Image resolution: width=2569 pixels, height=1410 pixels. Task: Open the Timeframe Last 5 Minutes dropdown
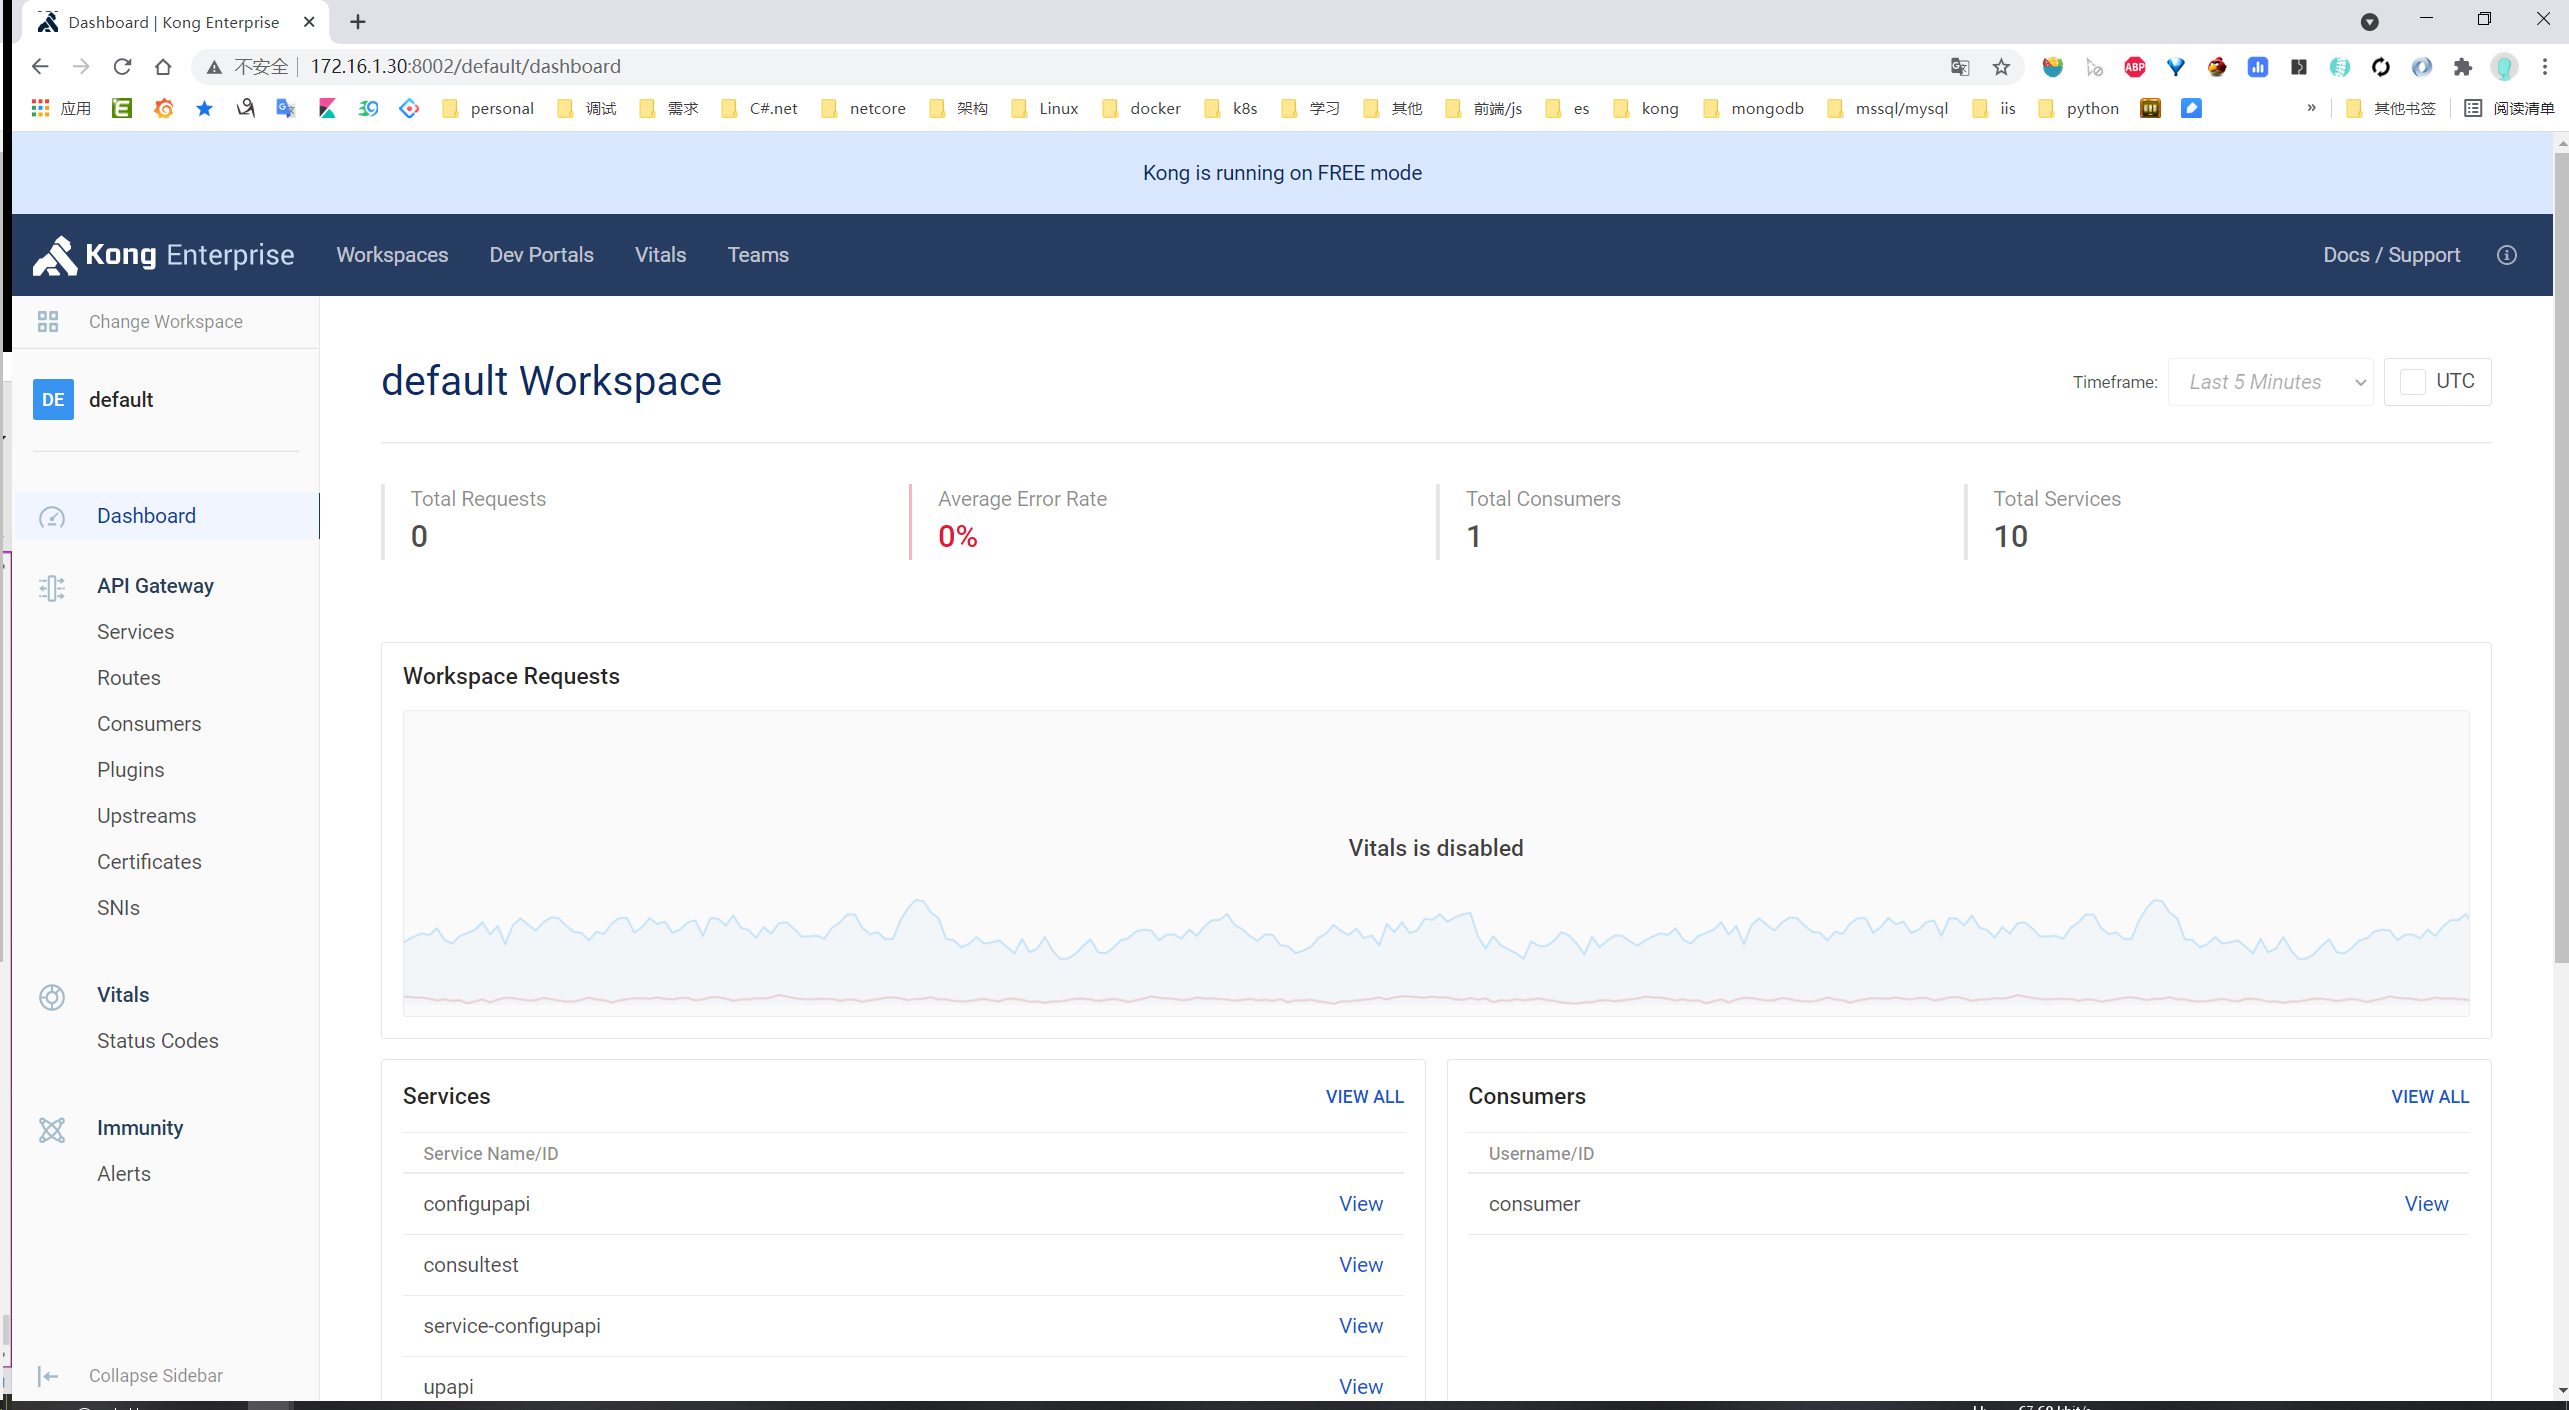pos(2270,382)
